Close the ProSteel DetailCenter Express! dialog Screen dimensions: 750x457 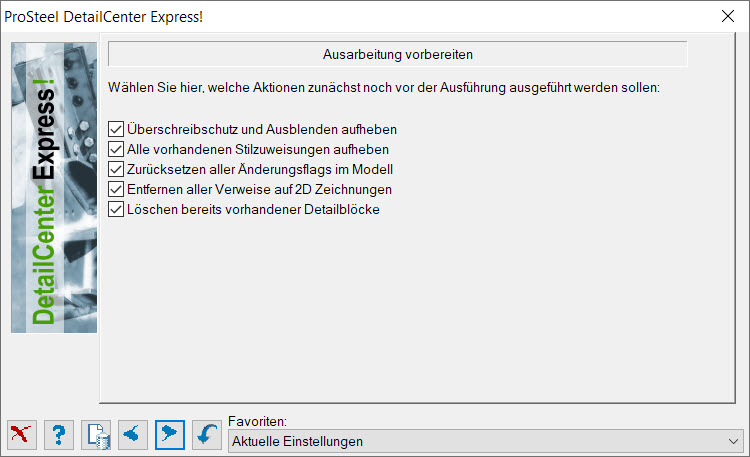tap(728, 16)
